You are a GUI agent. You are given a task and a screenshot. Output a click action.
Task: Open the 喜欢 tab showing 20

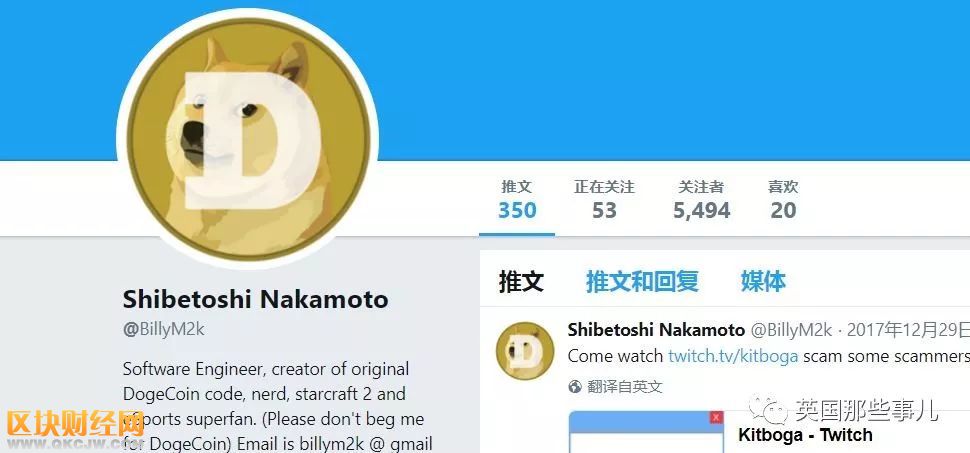tap(783, 200)
